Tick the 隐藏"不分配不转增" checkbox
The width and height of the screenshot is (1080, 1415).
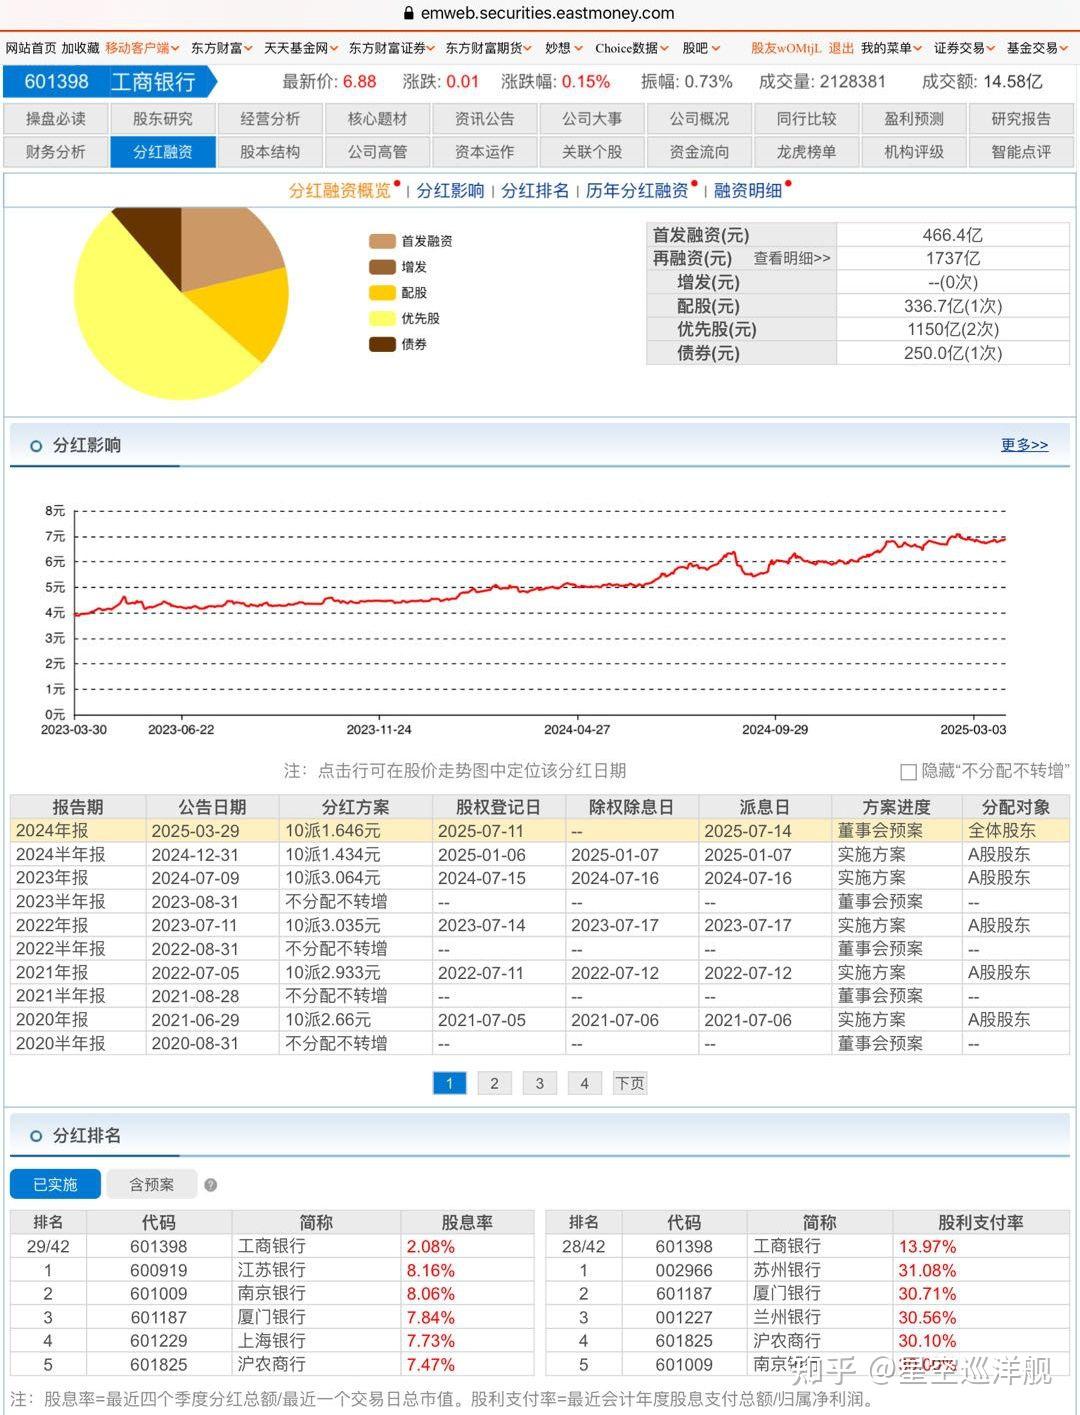click(x=908, y=772)
